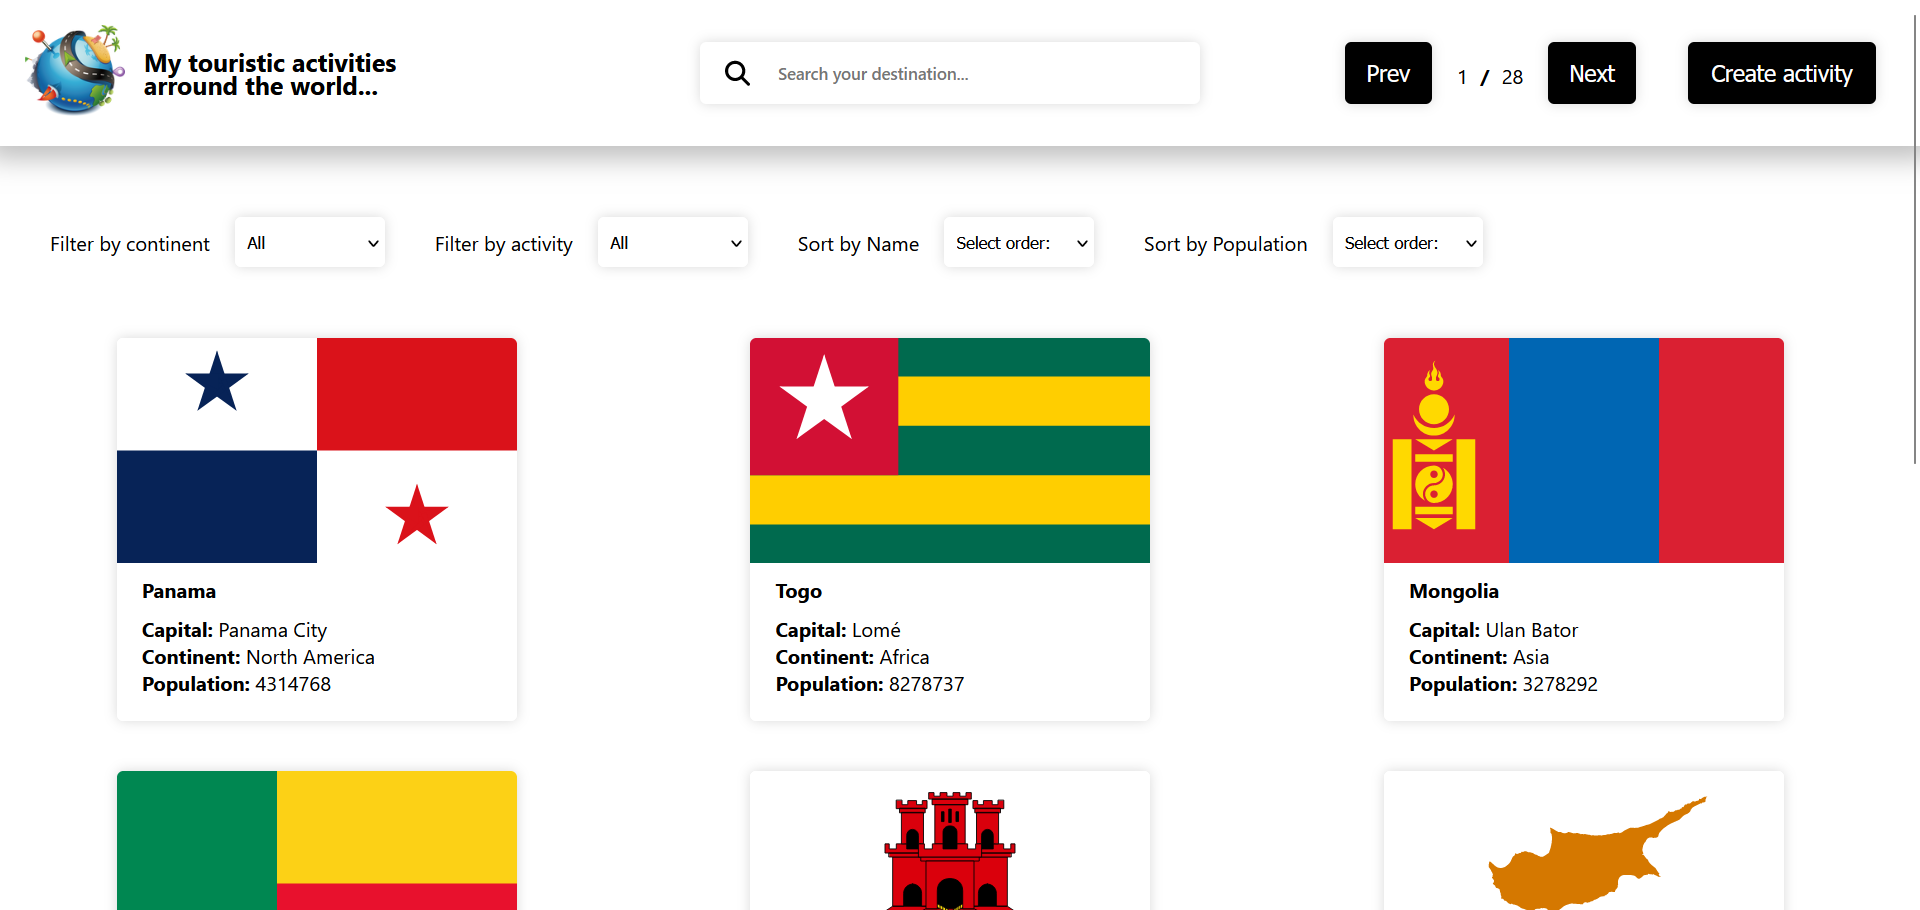Viewport: 1920px width, 910px height.
Task: Click the Panama country name
Action: tap(179, 591)
